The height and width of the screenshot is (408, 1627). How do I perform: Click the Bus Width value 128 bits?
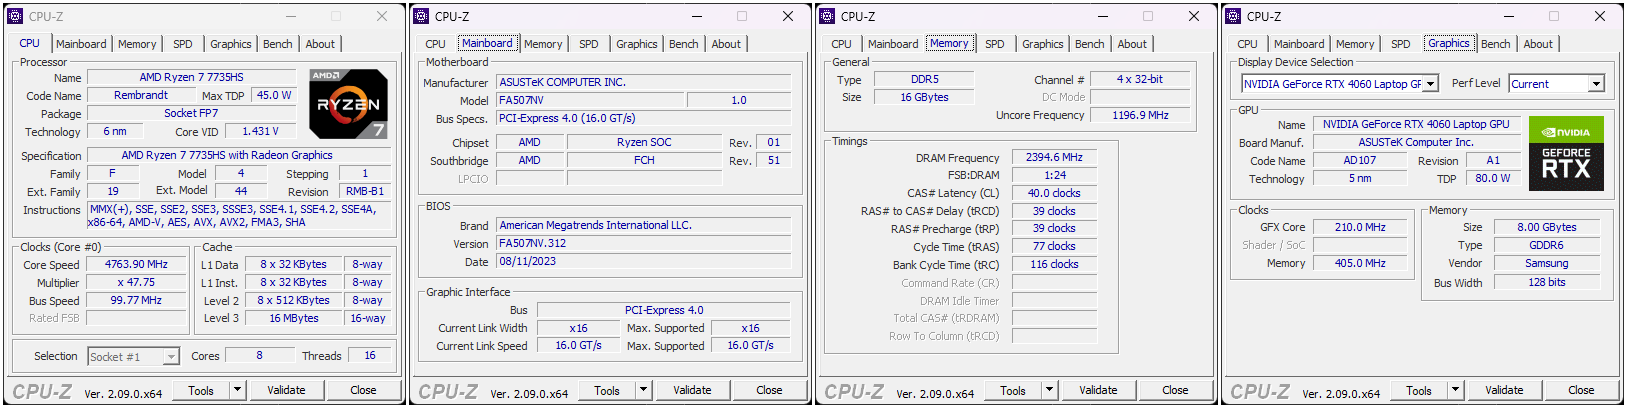(1546, 283)
